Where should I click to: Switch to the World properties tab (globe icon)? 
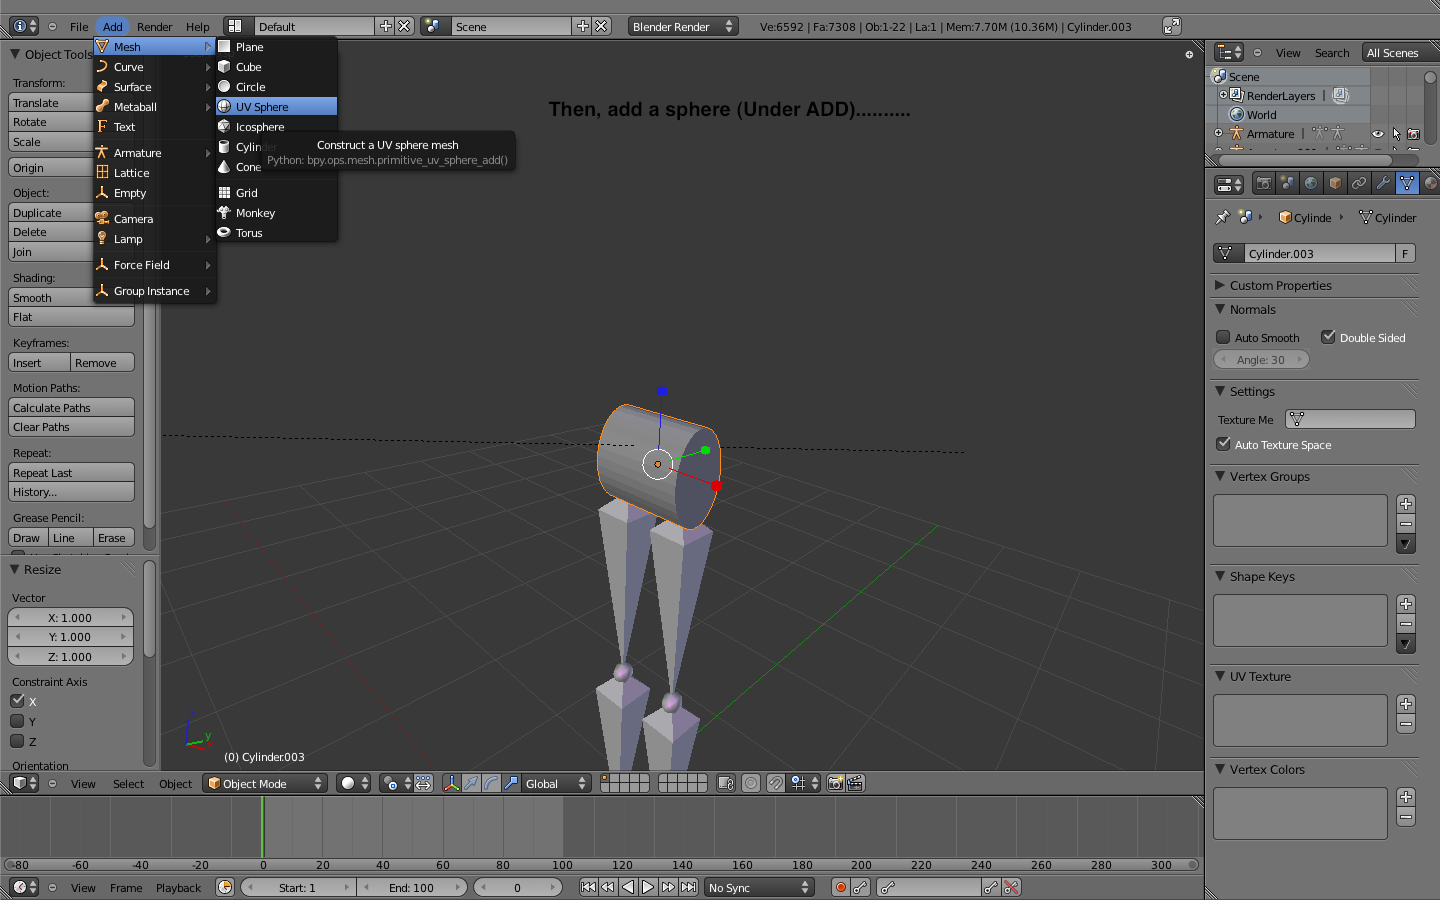[1310, 185]
